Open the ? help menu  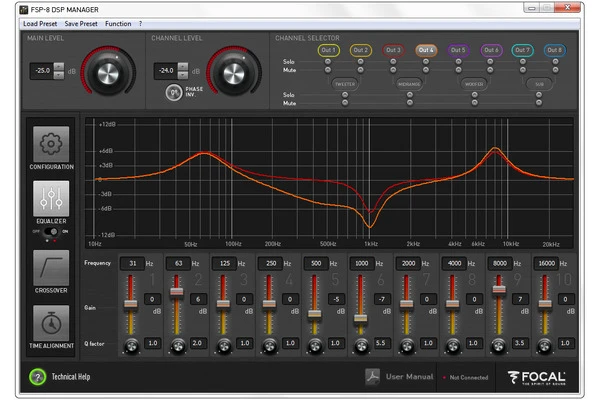(140, 24)
